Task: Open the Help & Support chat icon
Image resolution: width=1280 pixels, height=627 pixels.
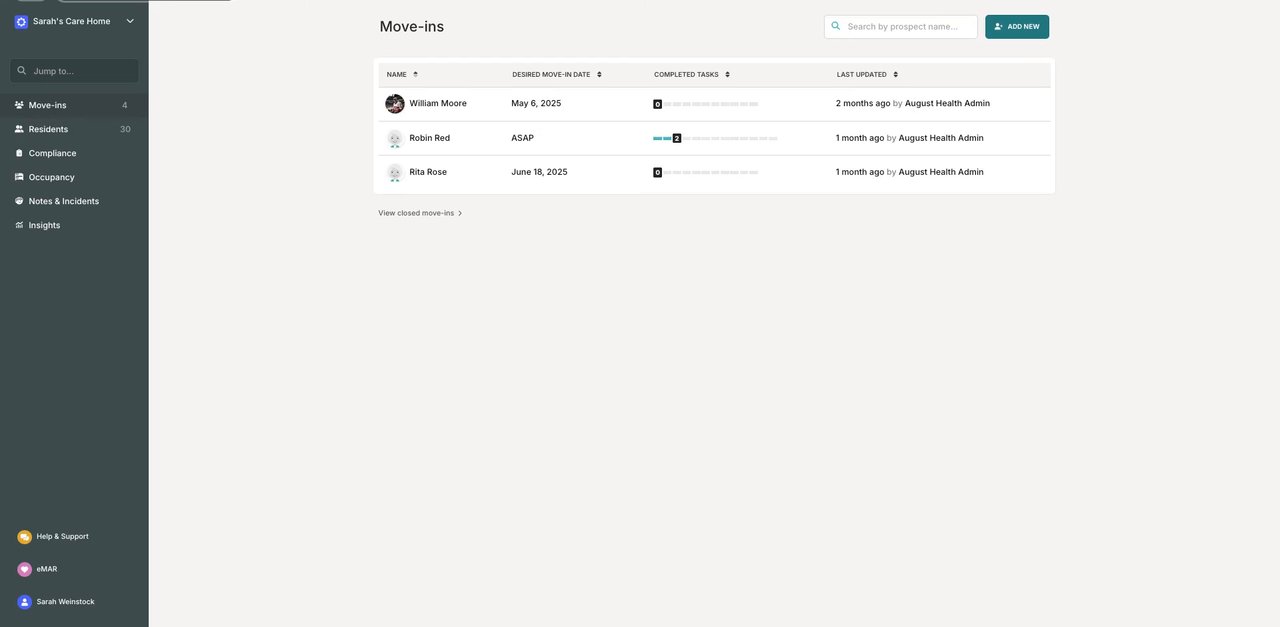Action: pos(25,537)
